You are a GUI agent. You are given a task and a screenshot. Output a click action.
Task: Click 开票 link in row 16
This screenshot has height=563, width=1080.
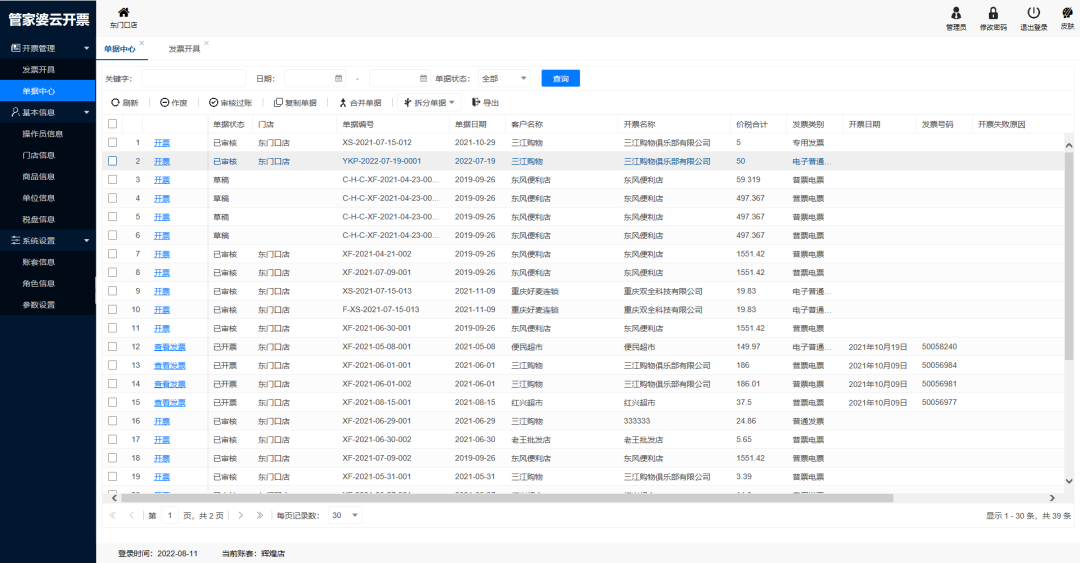click(x=162, y=421)
